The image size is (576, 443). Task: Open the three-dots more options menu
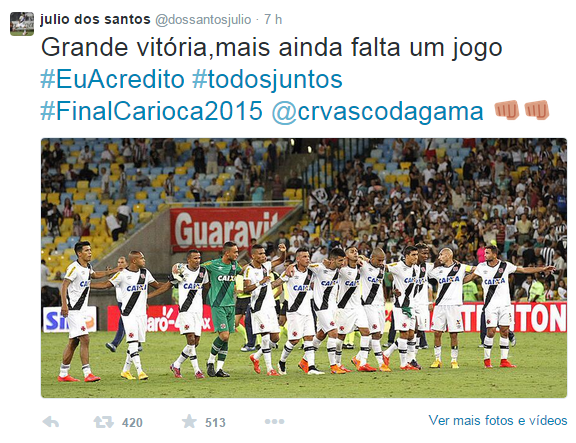[x=274, y=422]
